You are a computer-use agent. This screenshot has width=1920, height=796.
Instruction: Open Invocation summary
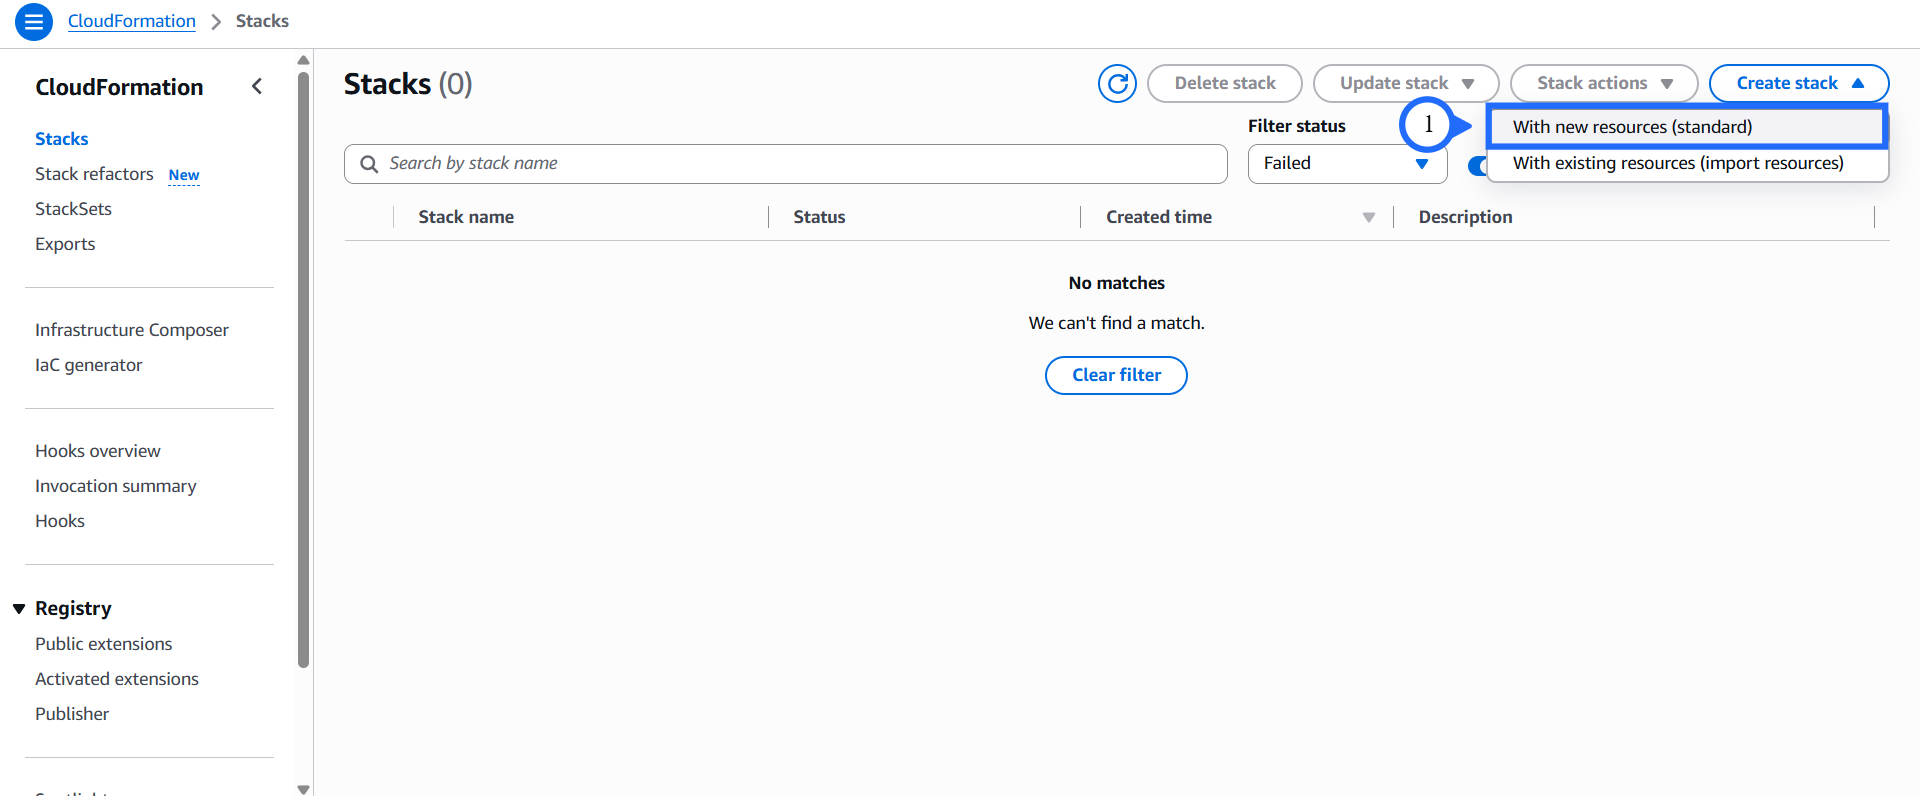click(116, 486)
